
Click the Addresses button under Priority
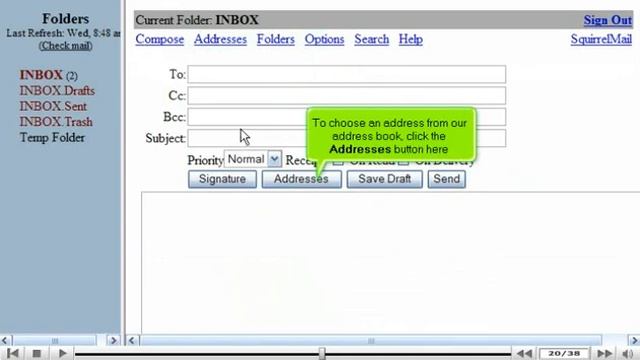(x=301, y=179)
